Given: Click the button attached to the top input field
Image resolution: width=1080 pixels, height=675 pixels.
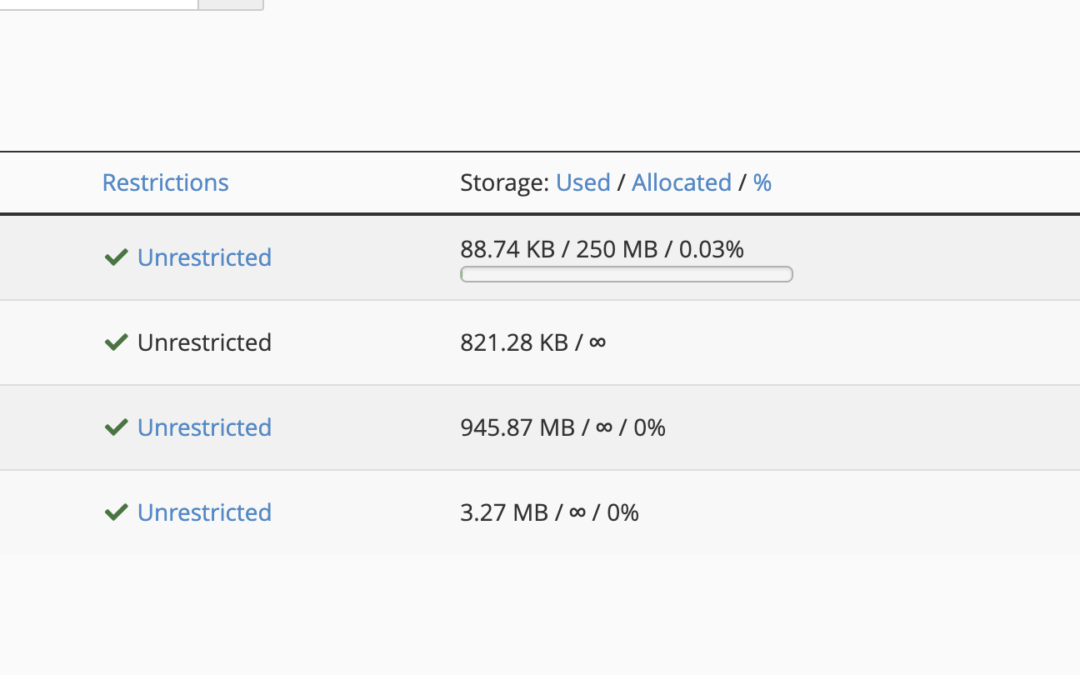Looking at the screenshot, I should 231,4.
